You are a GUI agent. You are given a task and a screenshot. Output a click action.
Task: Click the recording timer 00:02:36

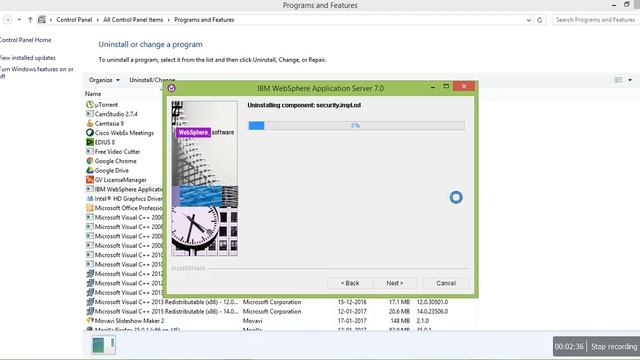tap(569, 347)
